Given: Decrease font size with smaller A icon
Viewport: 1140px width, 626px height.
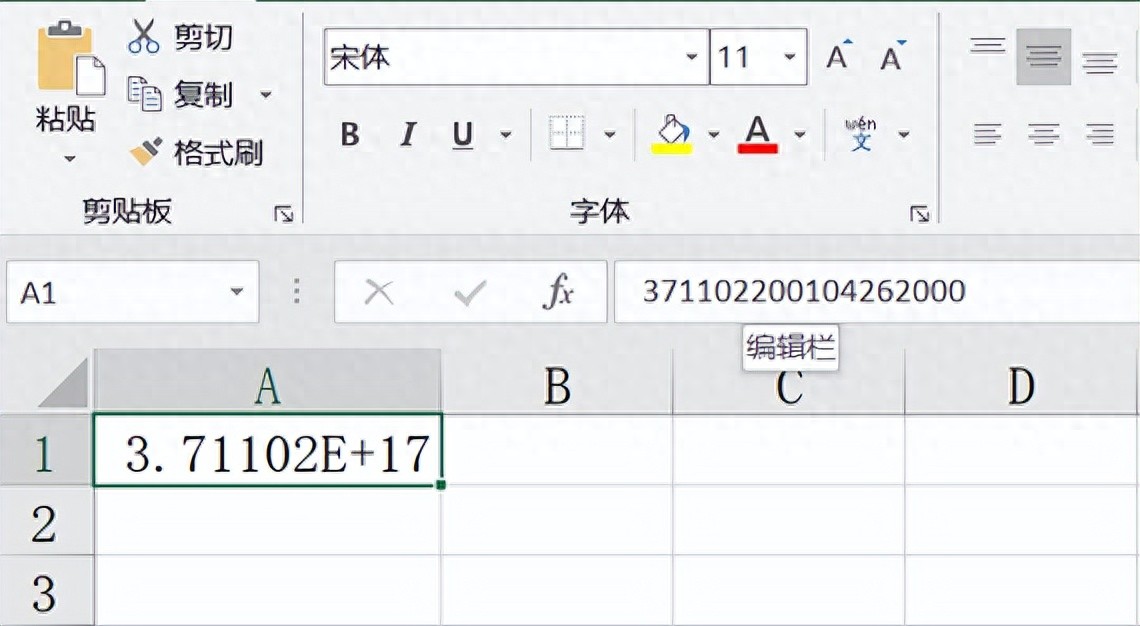Looking at the screenshot, I should [892, 57].
